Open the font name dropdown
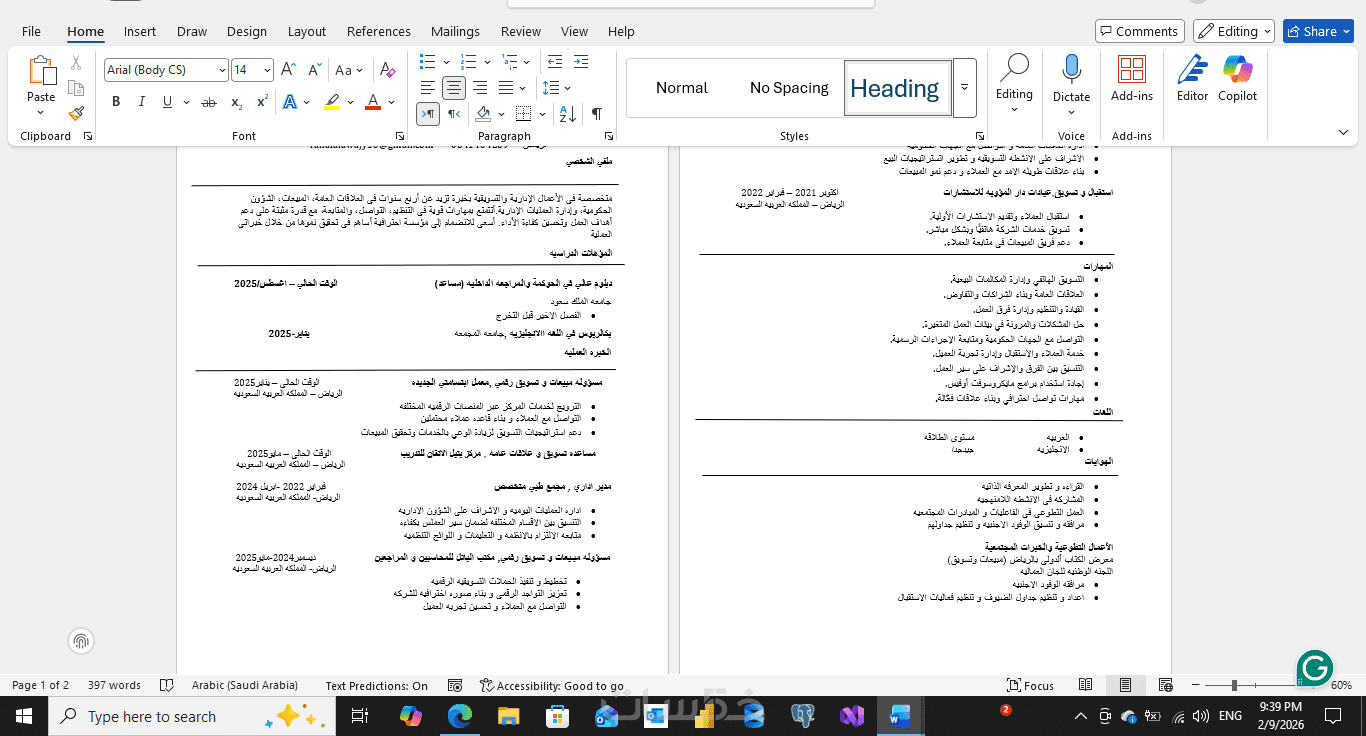The width and height of the screenshot is (1366, 736). (221, 70)
